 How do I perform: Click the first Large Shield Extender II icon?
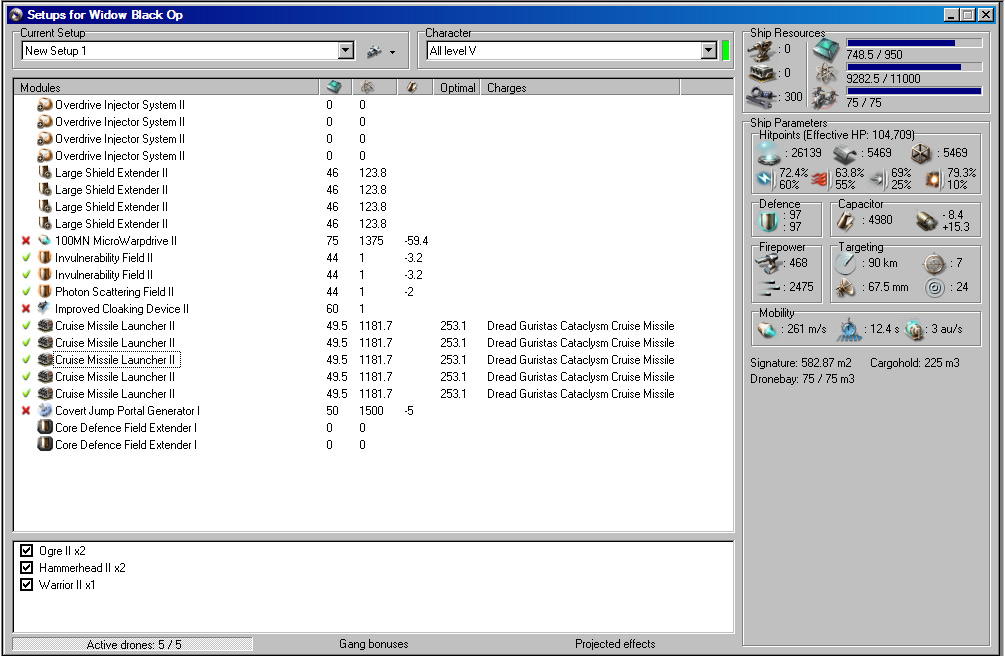tap(44, 172)
